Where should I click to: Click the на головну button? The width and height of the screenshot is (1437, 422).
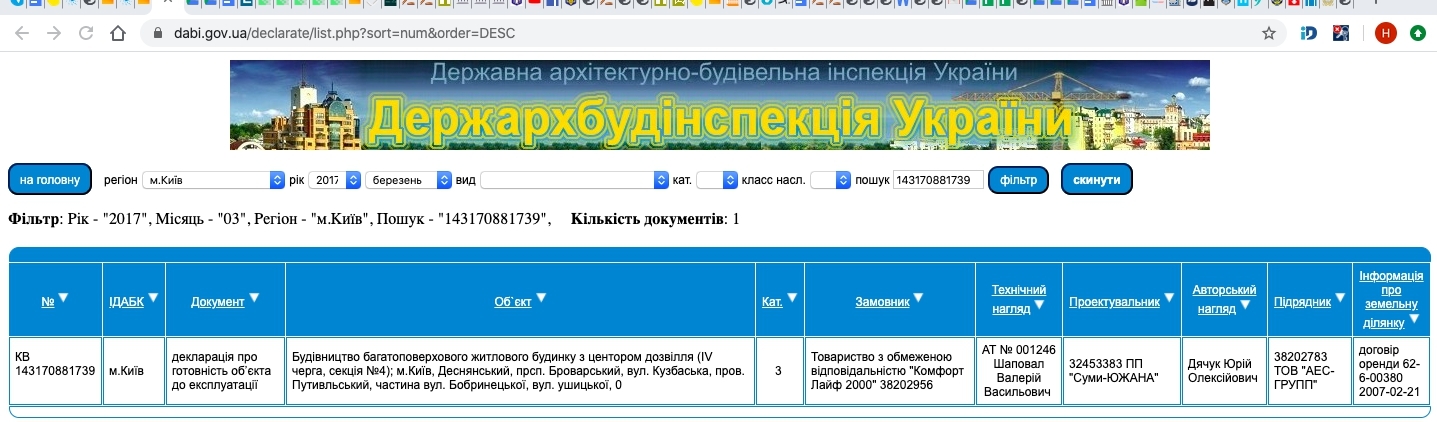pyautogui.click(x=50, y=180)
